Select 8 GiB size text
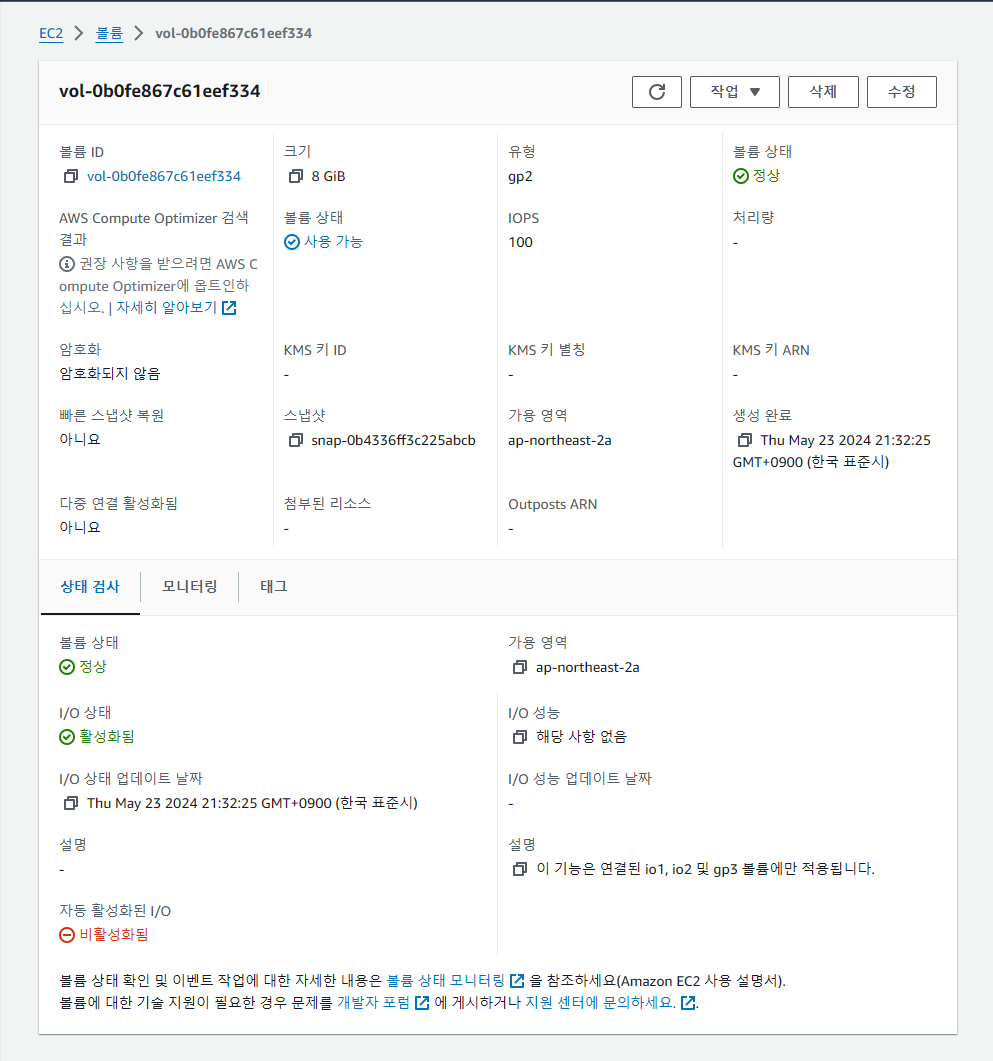This screenshot has height=1061, width=993. 328,177
